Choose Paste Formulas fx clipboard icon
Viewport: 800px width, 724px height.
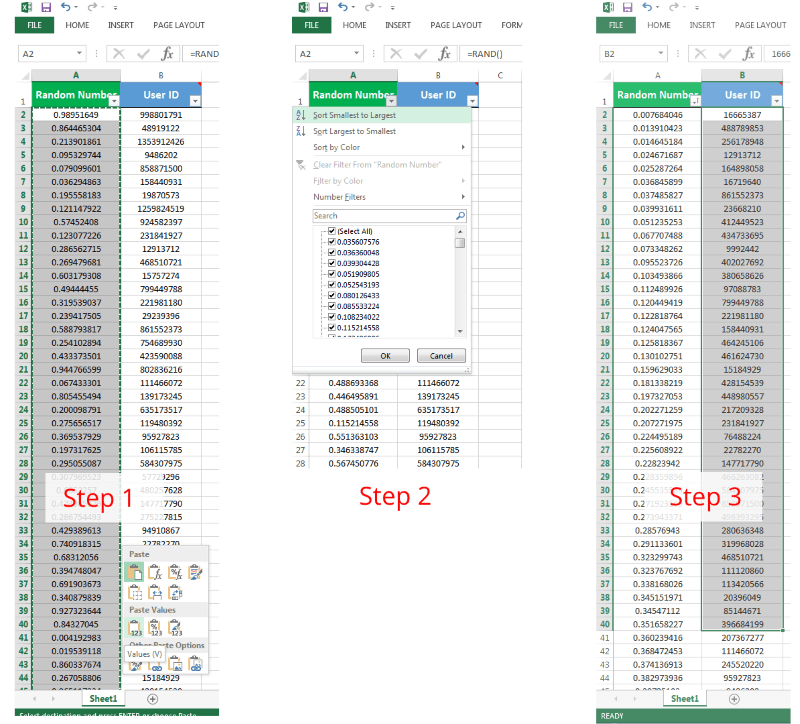155,572
